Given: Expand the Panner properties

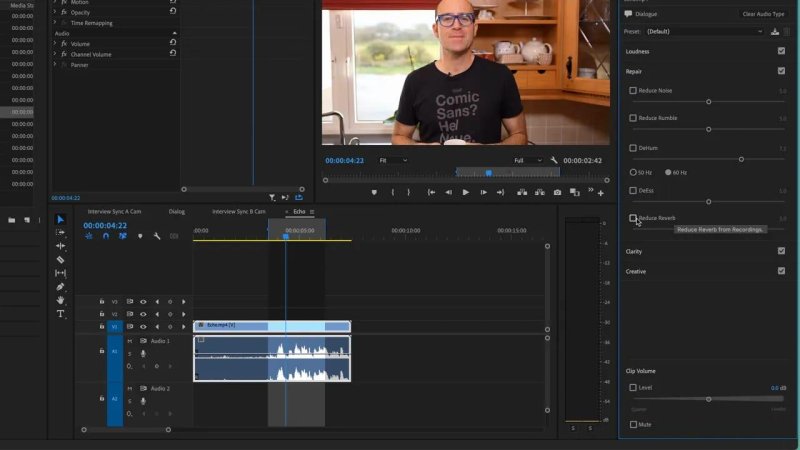Looking at the screenshot, I should pyautogui.click(x=55, y=64).
